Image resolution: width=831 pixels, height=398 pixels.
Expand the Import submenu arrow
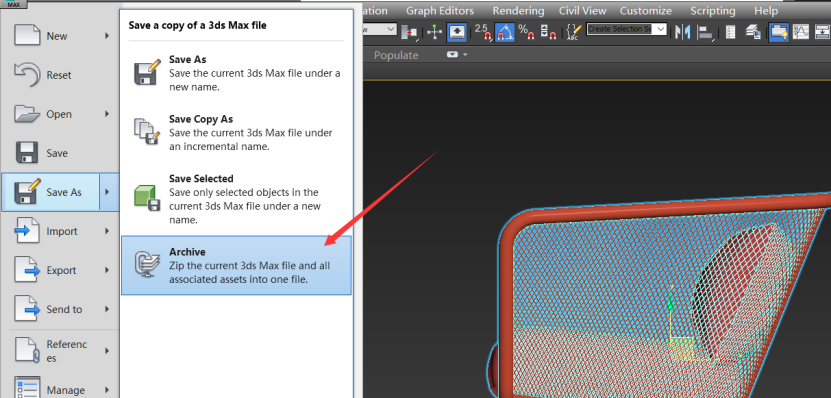[107, 231]
